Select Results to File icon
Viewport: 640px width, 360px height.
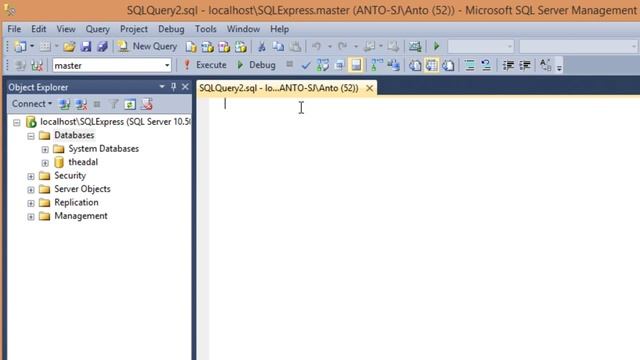448,65
